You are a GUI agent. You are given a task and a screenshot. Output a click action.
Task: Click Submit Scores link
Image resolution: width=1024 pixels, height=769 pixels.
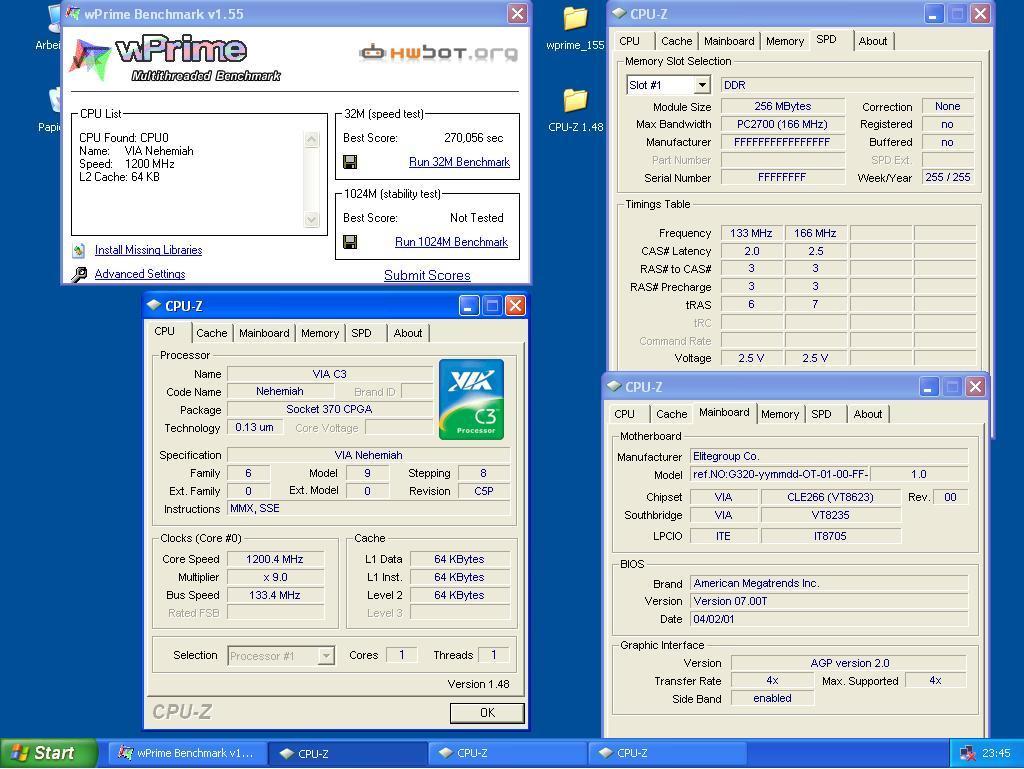[x=427, y=275]
